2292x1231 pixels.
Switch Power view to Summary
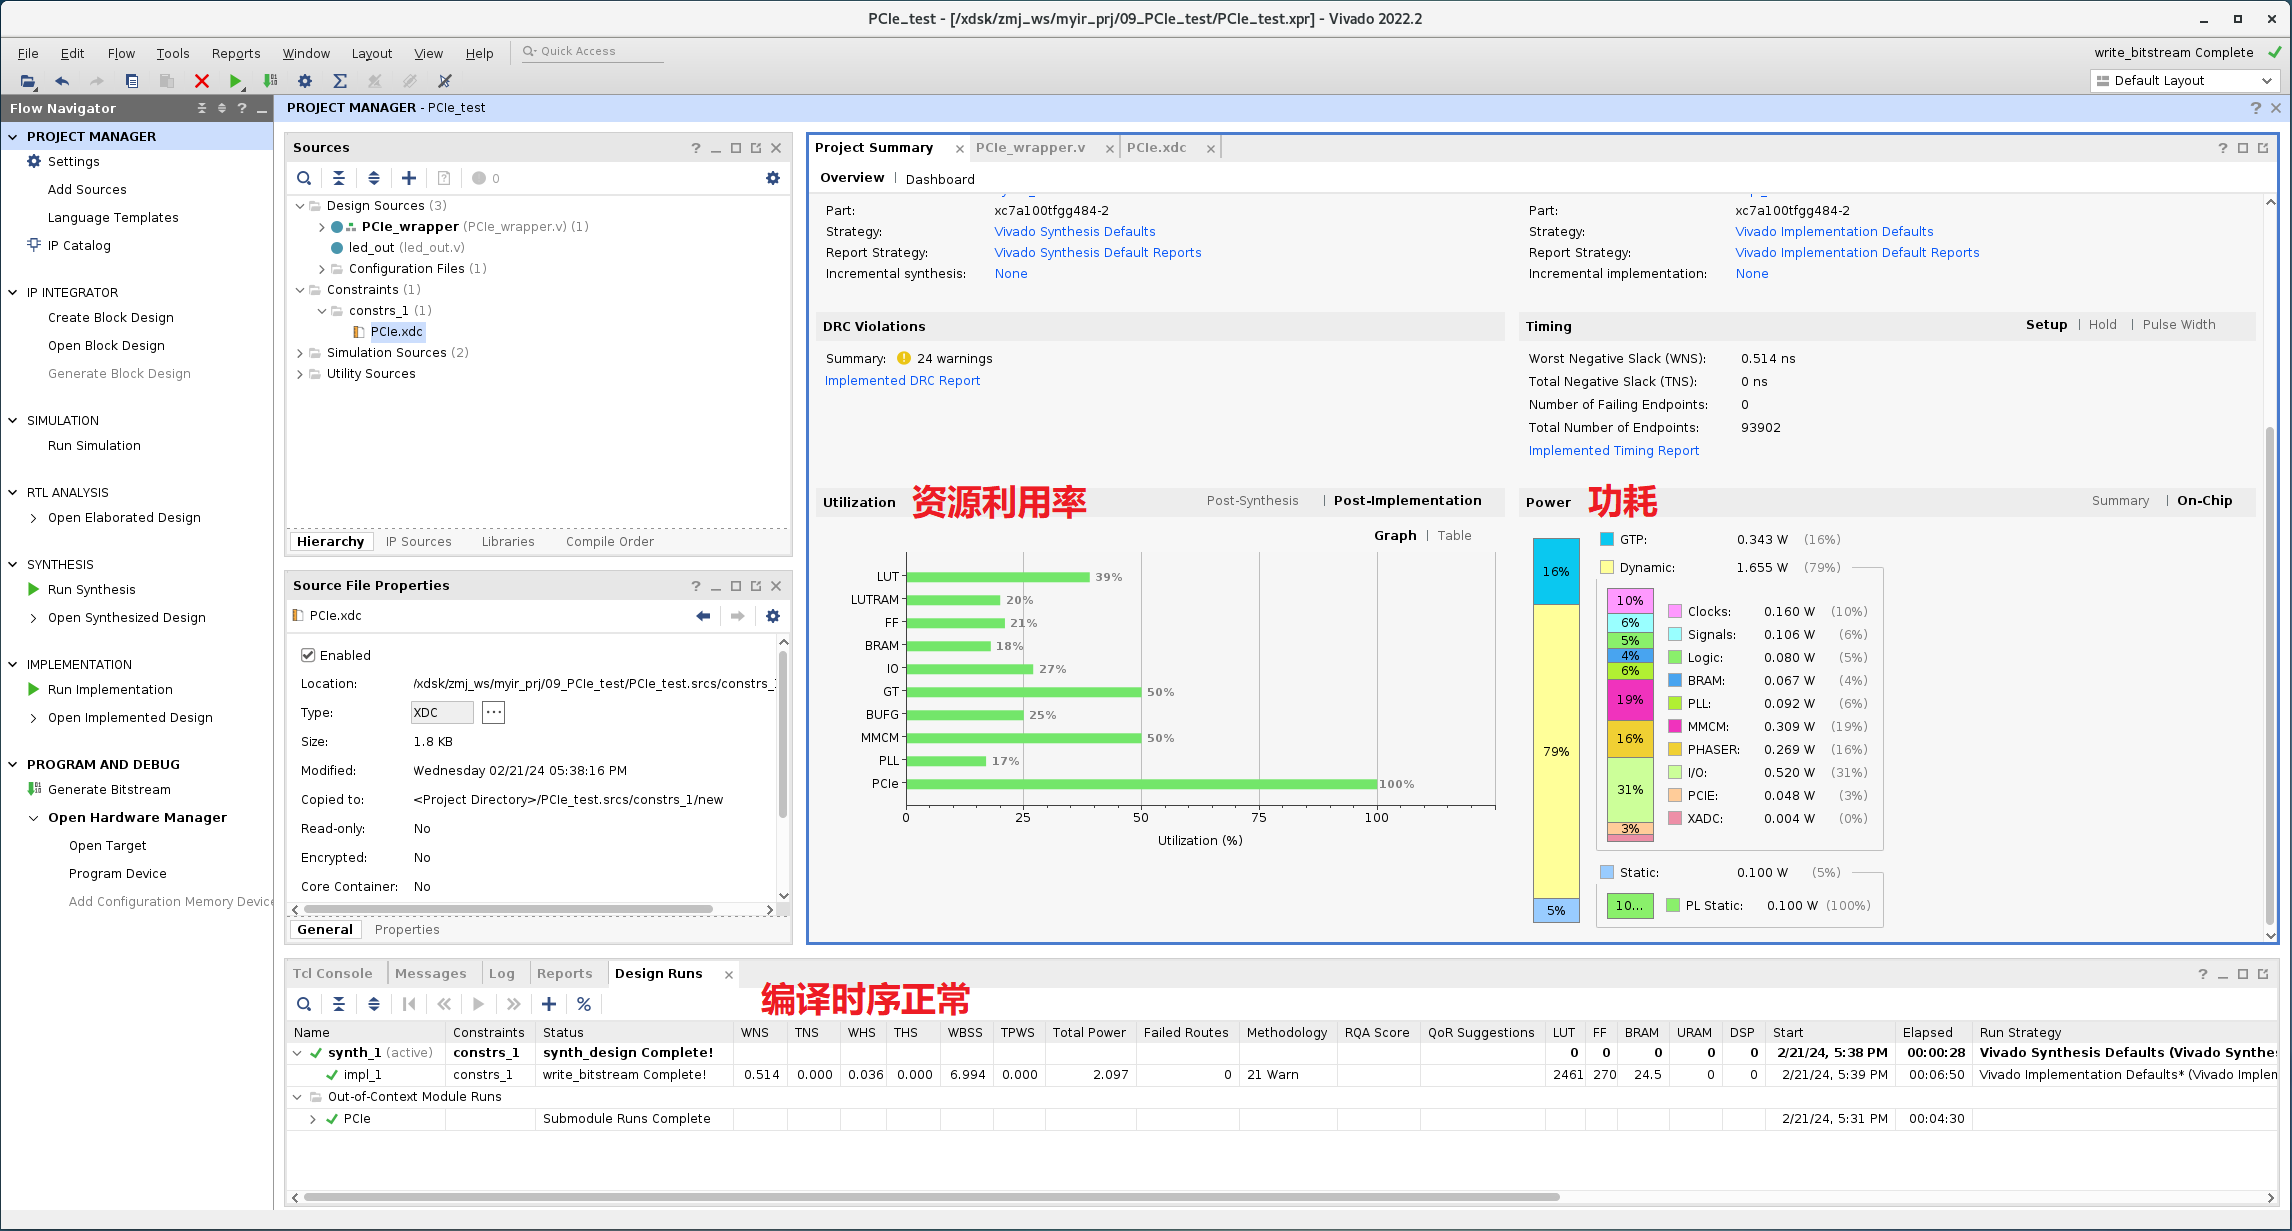pyautogui.click(x=2120, y=500)
